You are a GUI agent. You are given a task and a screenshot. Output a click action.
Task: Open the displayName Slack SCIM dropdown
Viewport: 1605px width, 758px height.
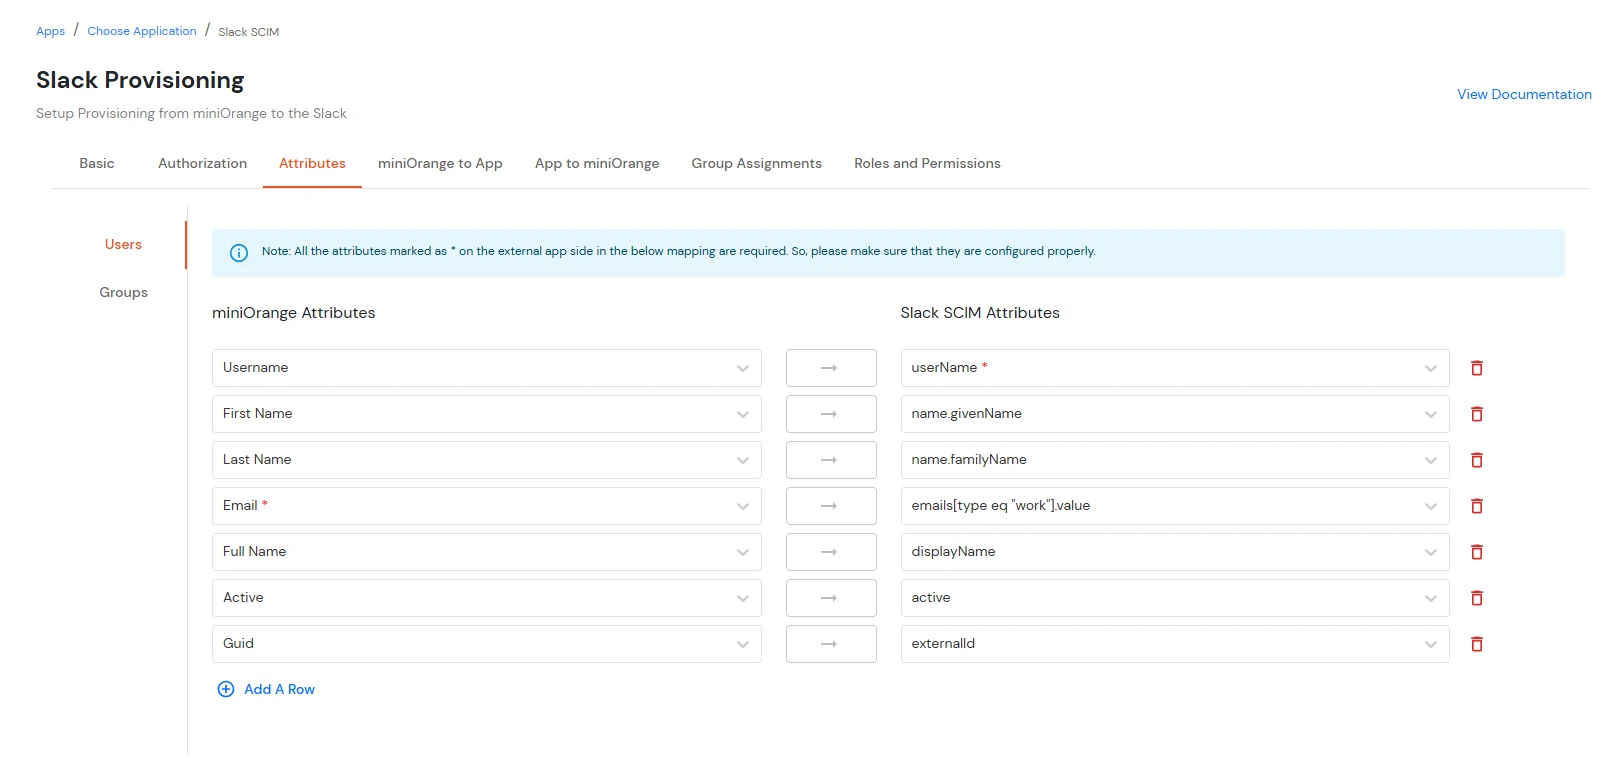[x=1175, y=552]
